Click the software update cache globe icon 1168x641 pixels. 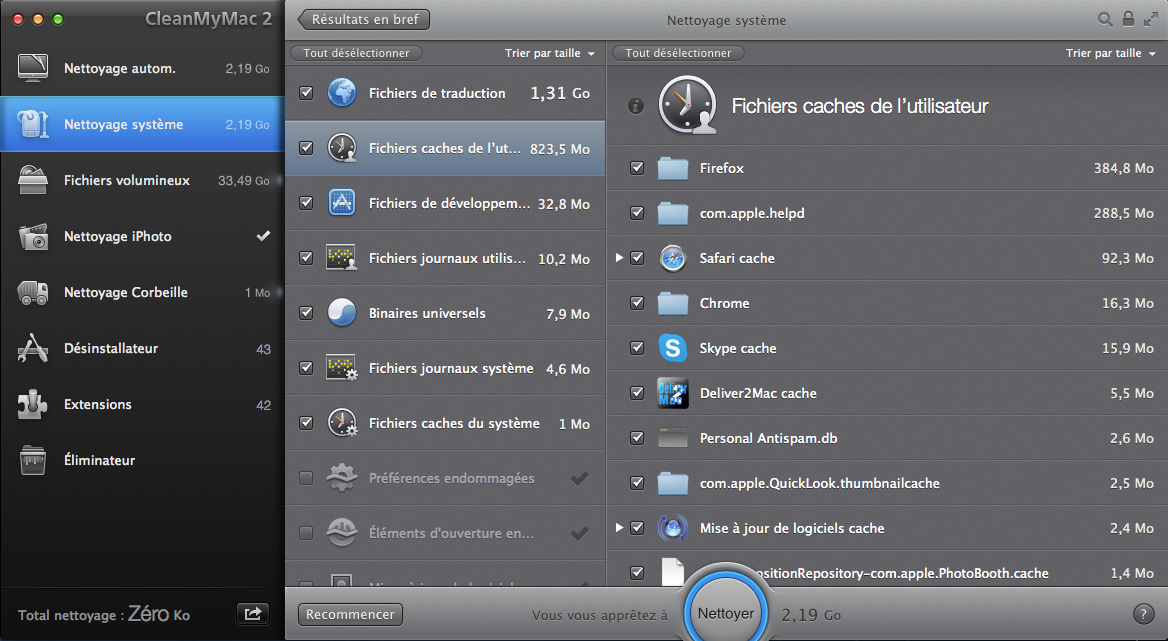point(673,528)
